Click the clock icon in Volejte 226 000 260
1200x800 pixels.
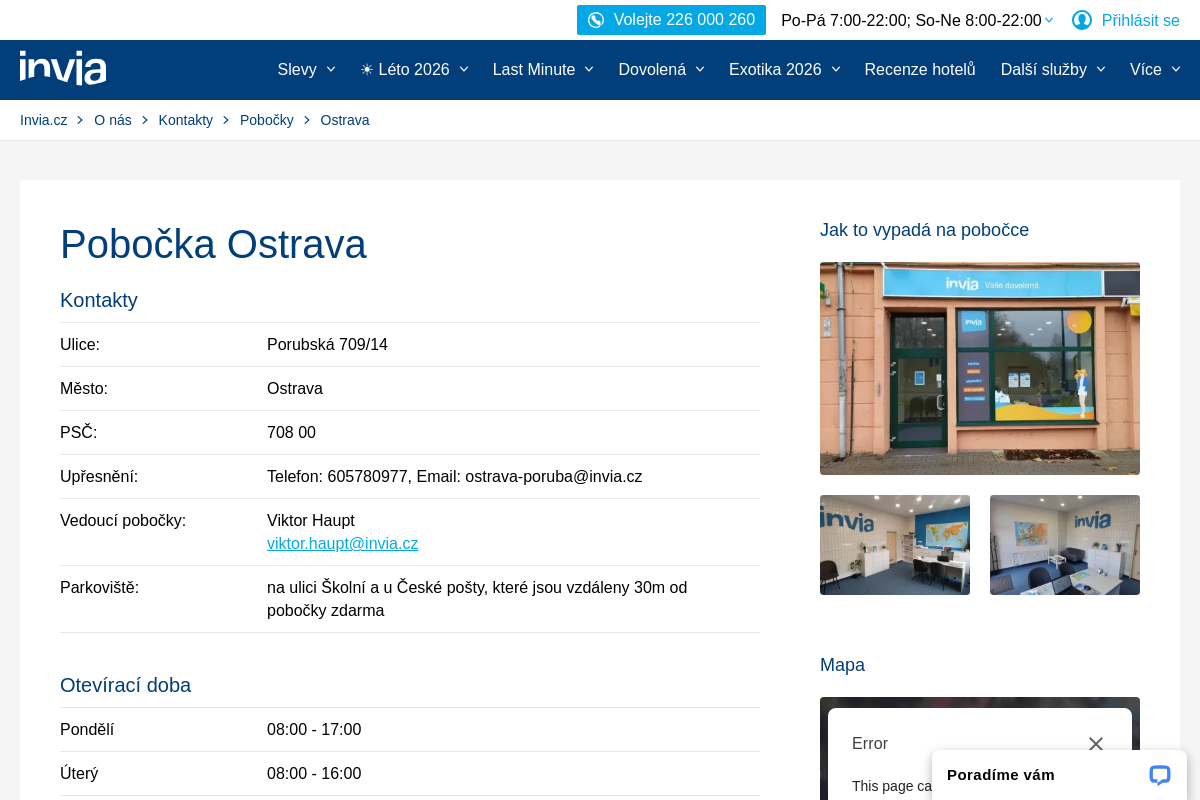point(596,19)
